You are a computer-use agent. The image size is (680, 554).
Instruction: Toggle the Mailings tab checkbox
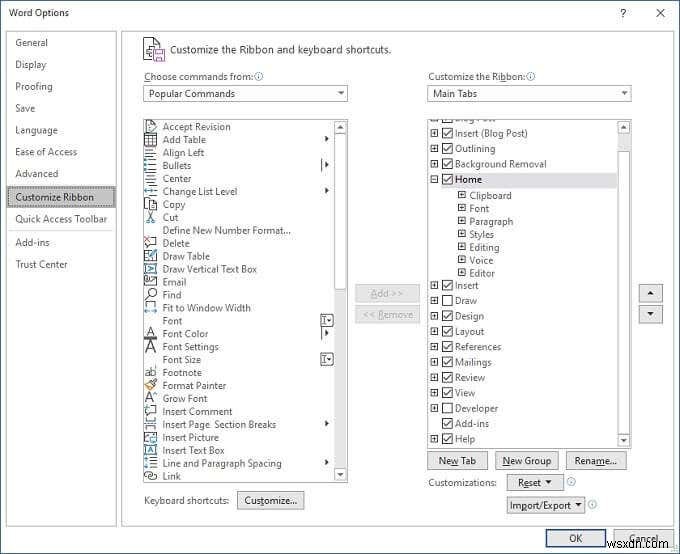pyautogui.click(x=447, y=362)
